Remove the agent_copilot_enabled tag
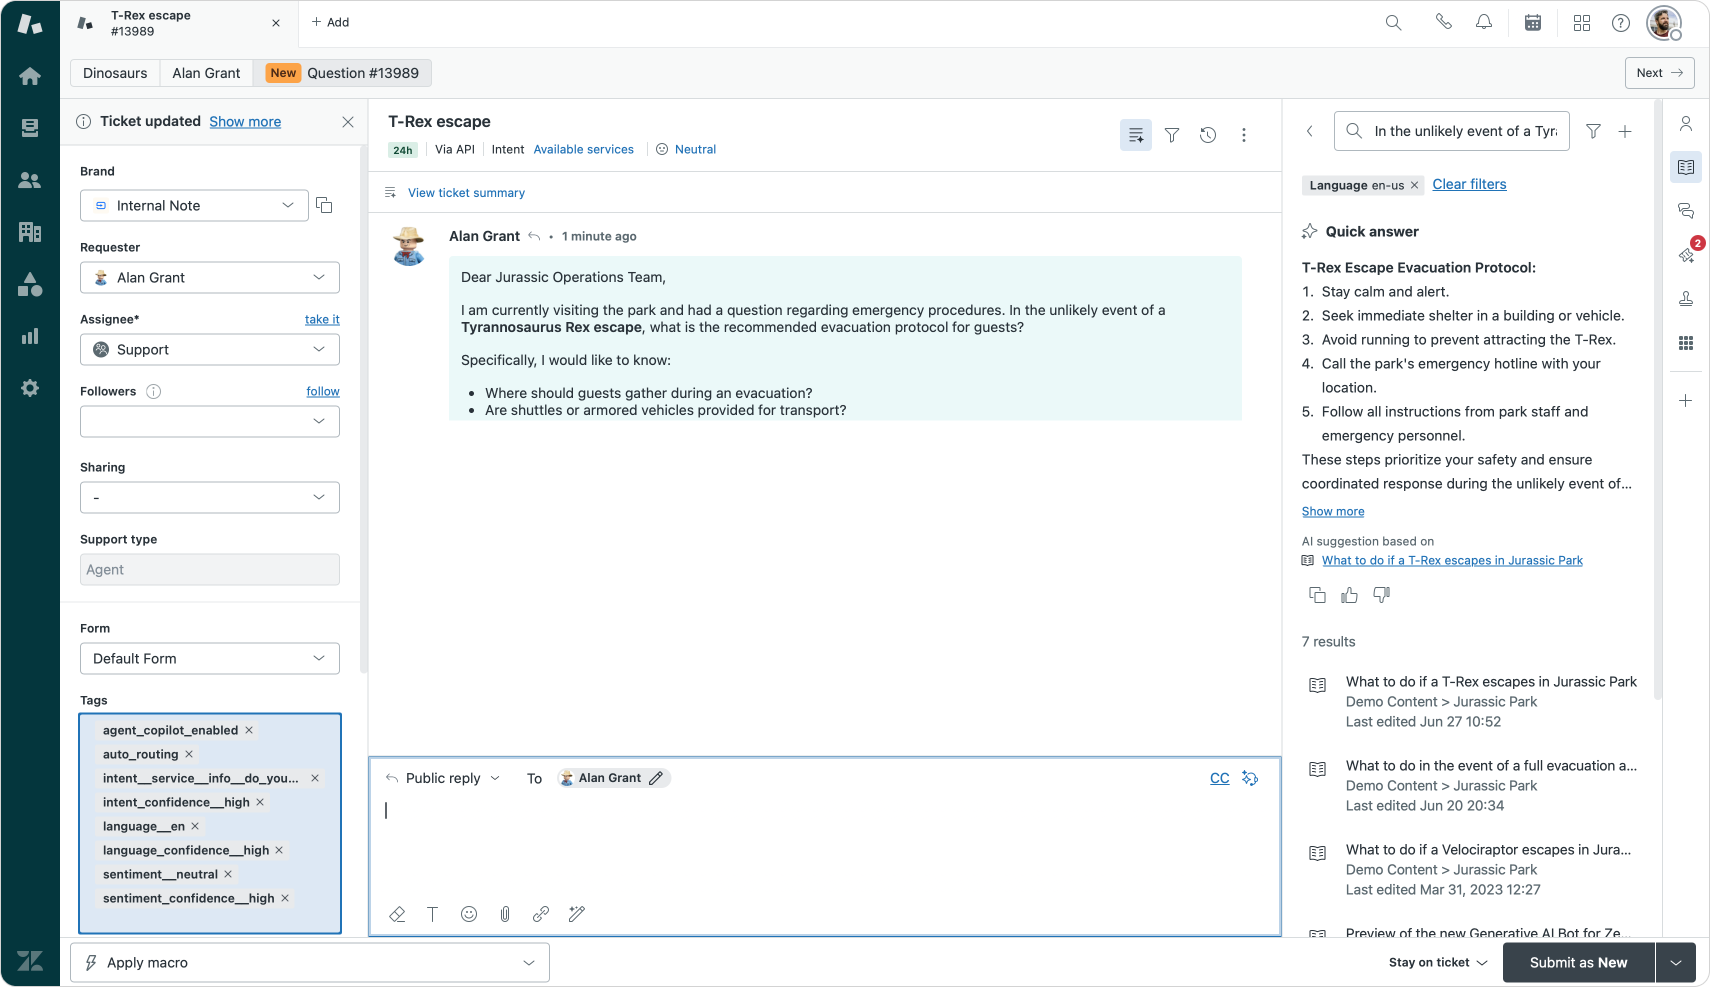Image resolution: width=1710 pixels, height=987 pixels. (x=249, y=731)
